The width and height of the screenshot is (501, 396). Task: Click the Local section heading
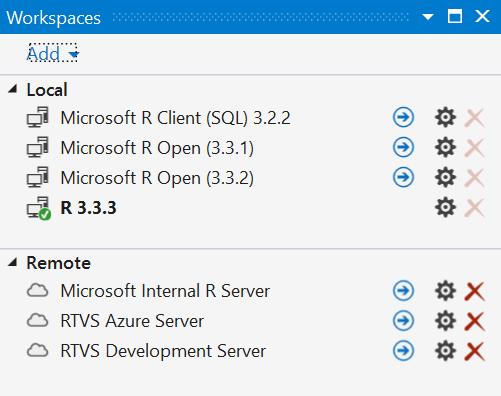pyautogui.click(x=47, y=90)
